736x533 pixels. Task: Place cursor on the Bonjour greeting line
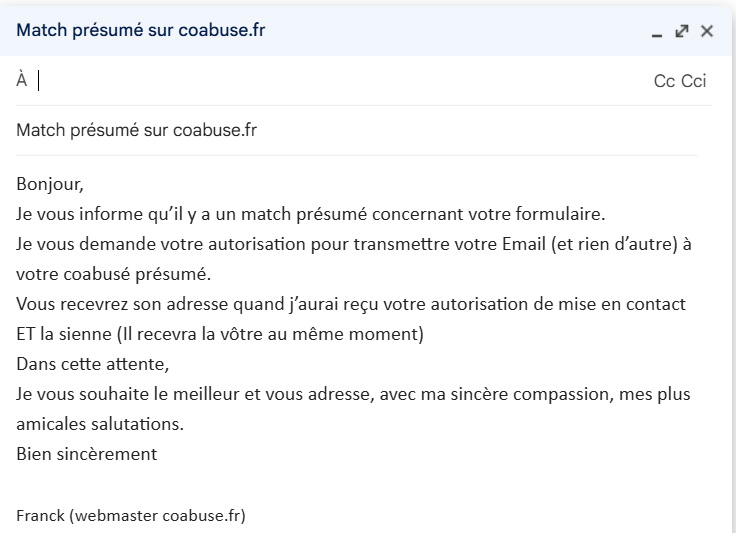pyautogui.click(x=50, y=184)
